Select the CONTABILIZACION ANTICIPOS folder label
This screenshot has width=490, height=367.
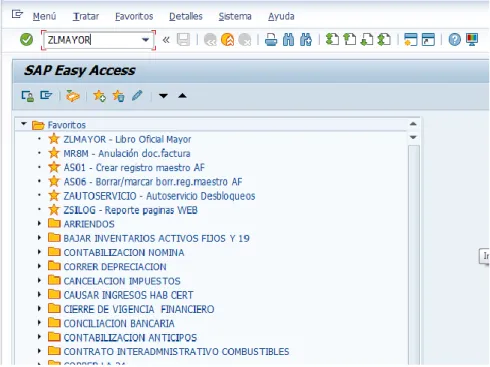pyautogui.click(x=130, y=338)
